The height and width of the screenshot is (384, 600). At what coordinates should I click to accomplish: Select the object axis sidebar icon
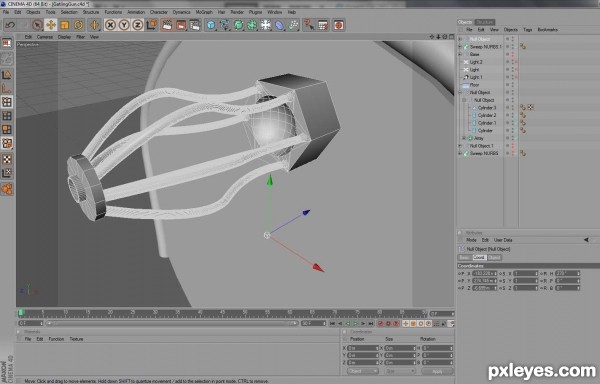7,88
